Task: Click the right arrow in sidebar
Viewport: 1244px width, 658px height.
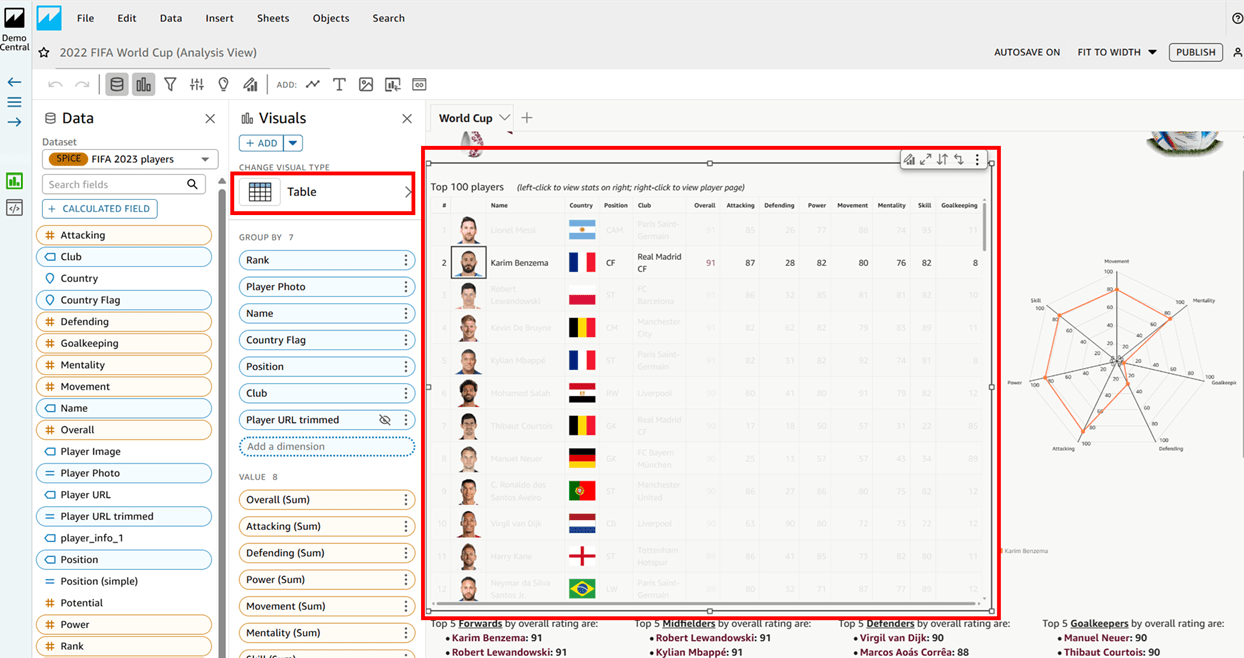Action: pos(14,122)
